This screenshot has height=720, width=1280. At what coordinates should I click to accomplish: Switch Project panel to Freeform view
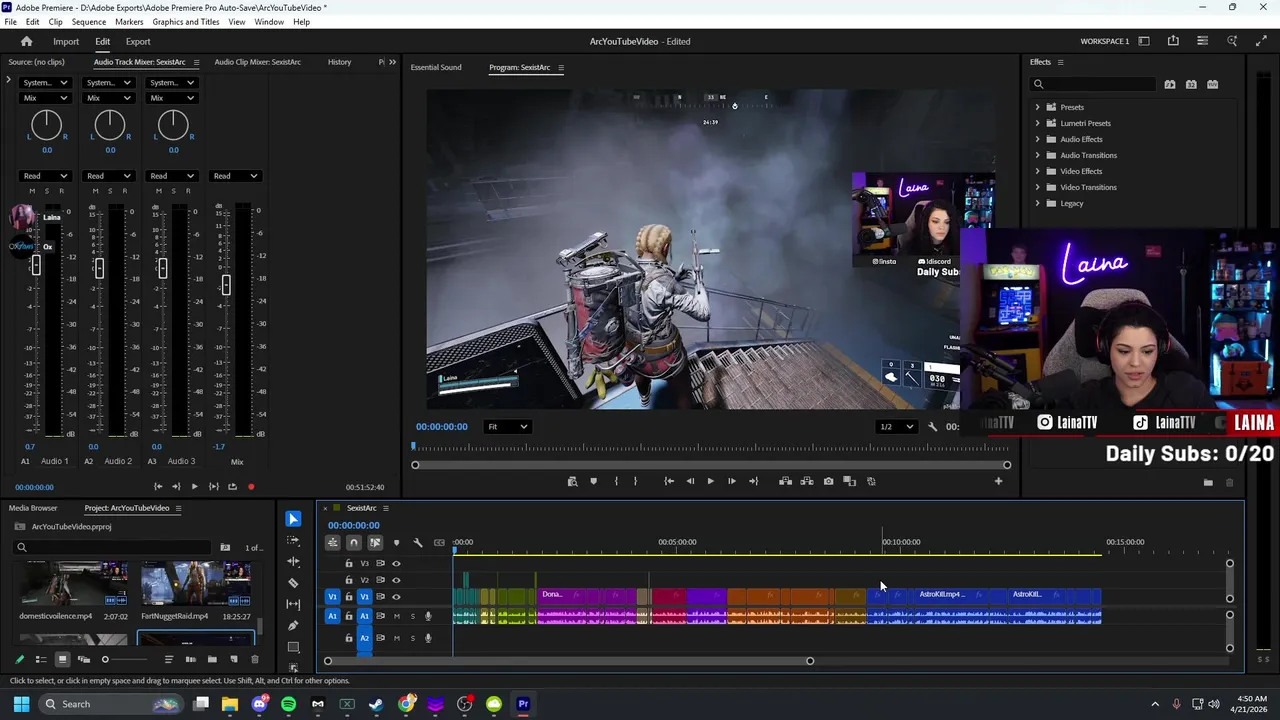tap(84, 660)
